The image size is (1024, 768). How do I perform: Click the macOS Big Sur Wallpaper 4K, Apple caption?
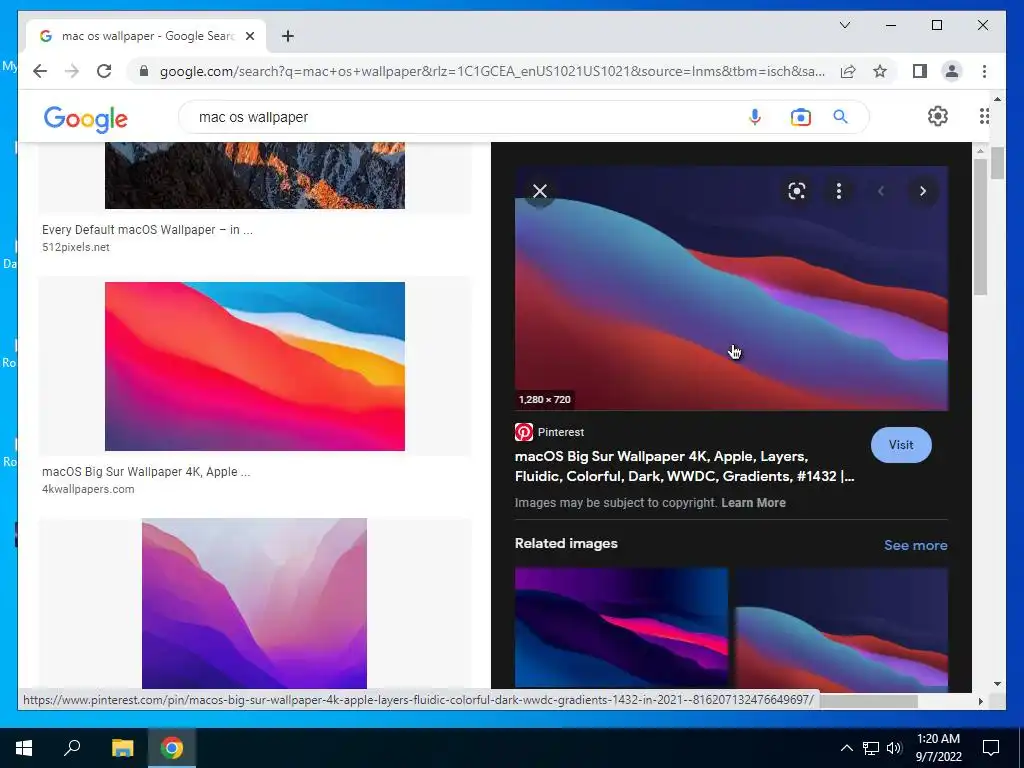pos(146,472)
